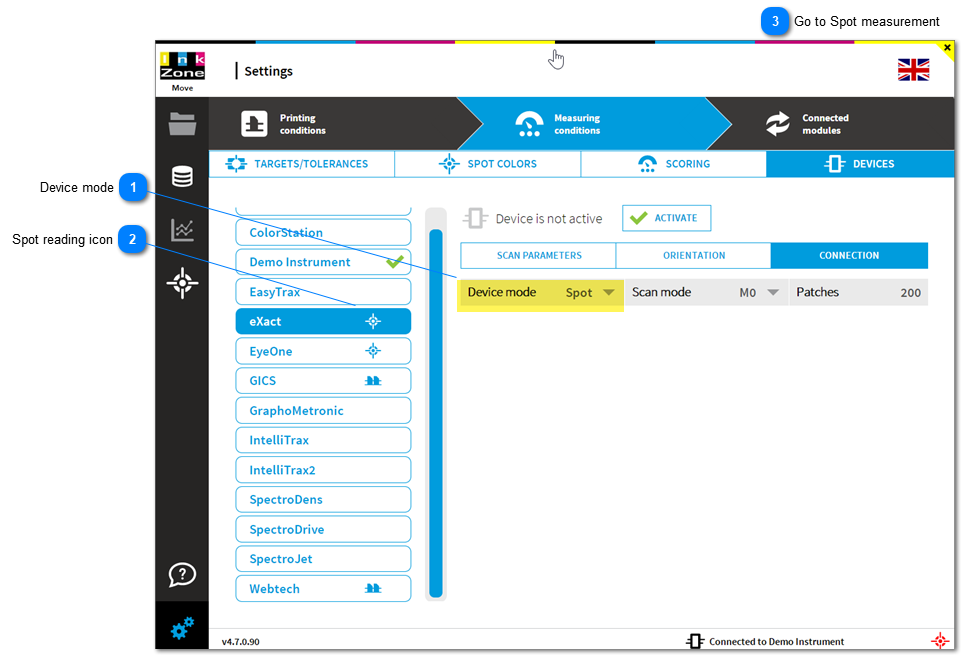Switch to TARGETS/TOLERANCES tab
The width and height of the screenshot is (964, 658).
(301, 164)
